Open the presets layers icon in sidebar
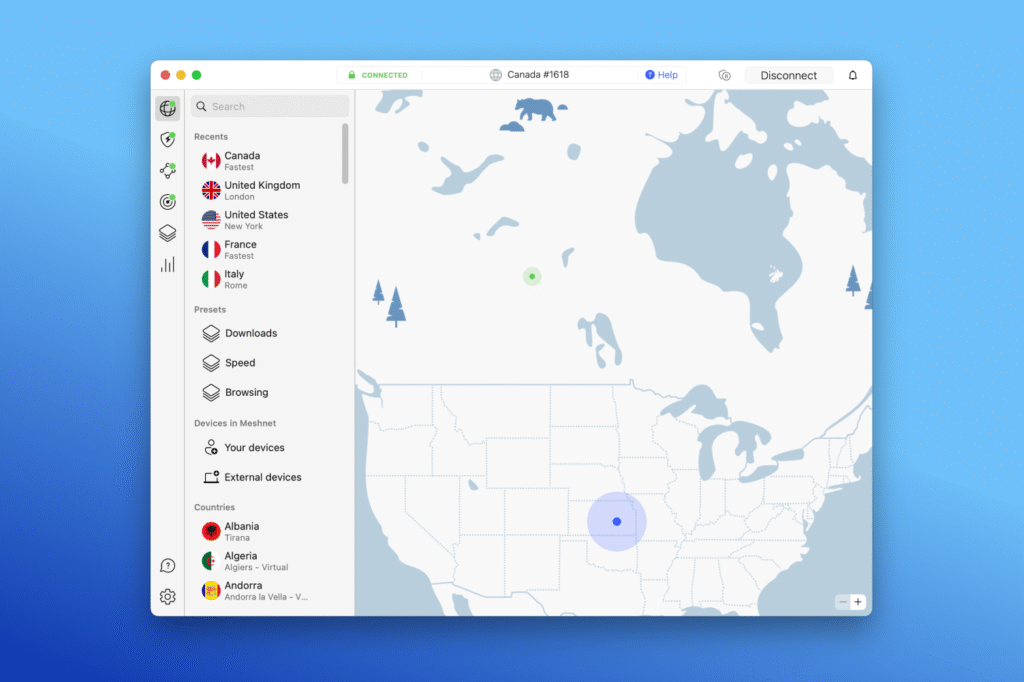This screenshot has height=682, width=1024. [167, 233]
